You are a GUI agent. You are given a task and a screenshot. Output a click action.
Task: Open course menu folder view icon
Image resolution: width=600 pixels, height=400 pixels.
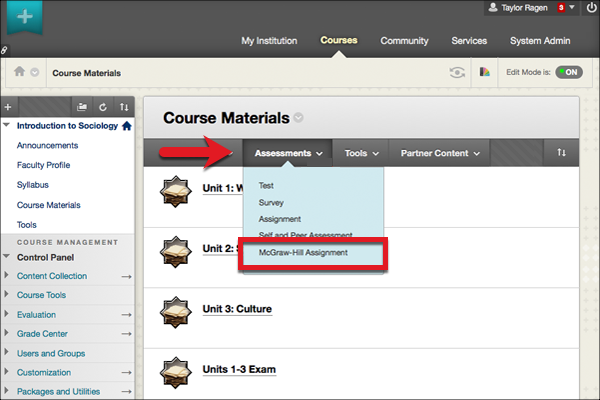coord(83,106)
